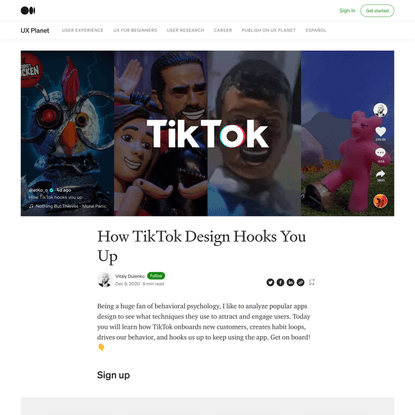
Task: Open the Career navigation item
Action: tap(223, 30)
